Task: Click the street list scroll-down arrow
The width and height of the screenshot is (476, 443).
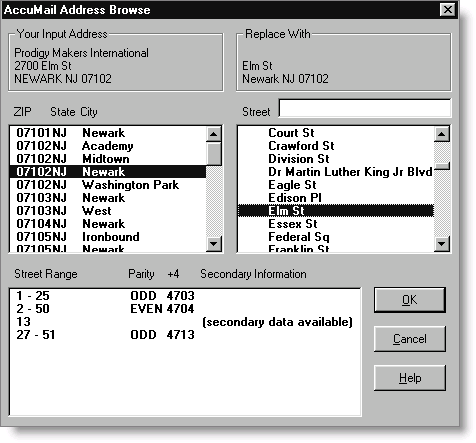Action: coord(442,244)
